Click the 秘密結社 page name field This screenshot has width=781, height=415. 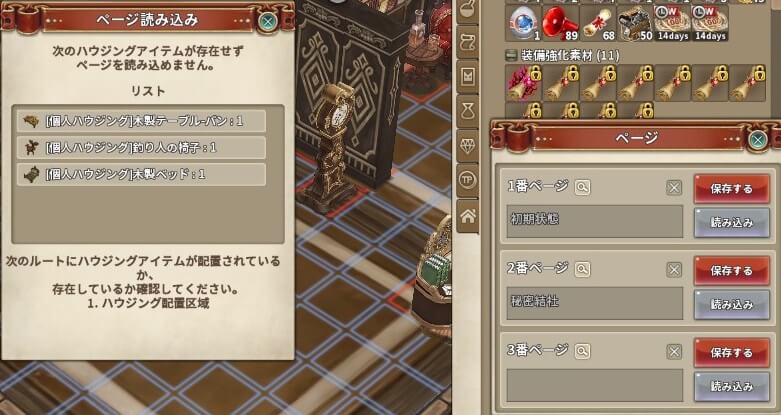[x=595, y=303]
